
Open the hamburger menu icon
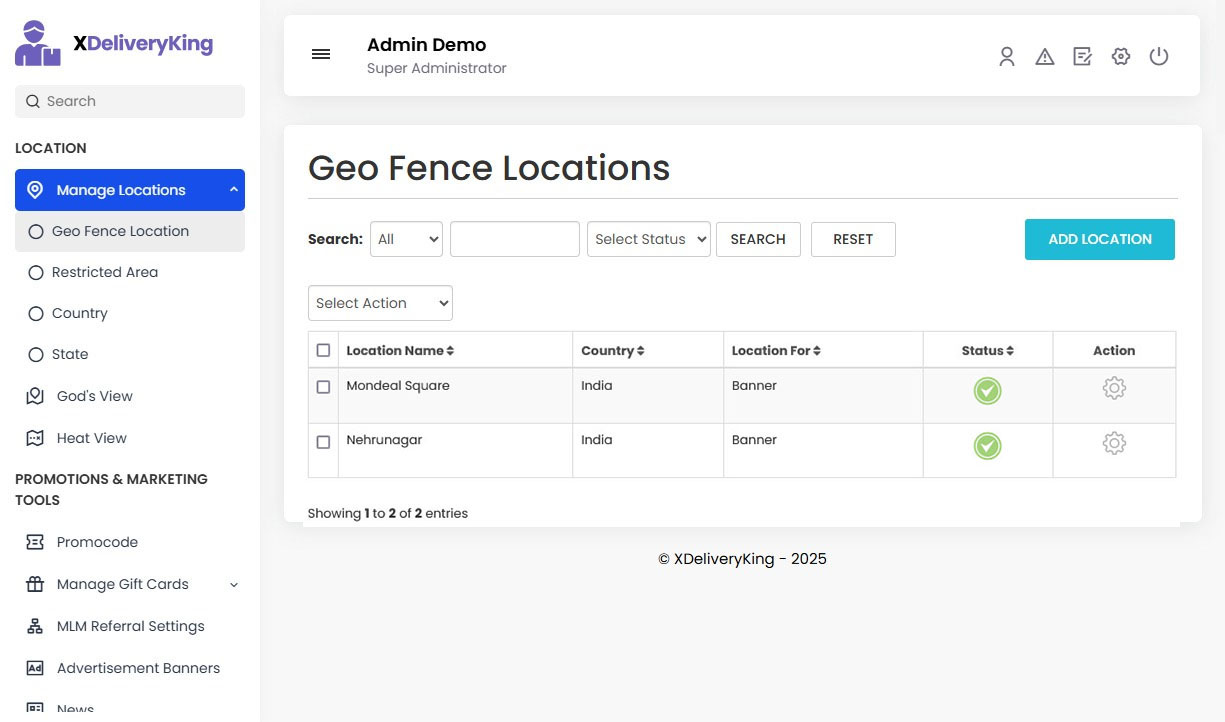[x=321, y=54]
